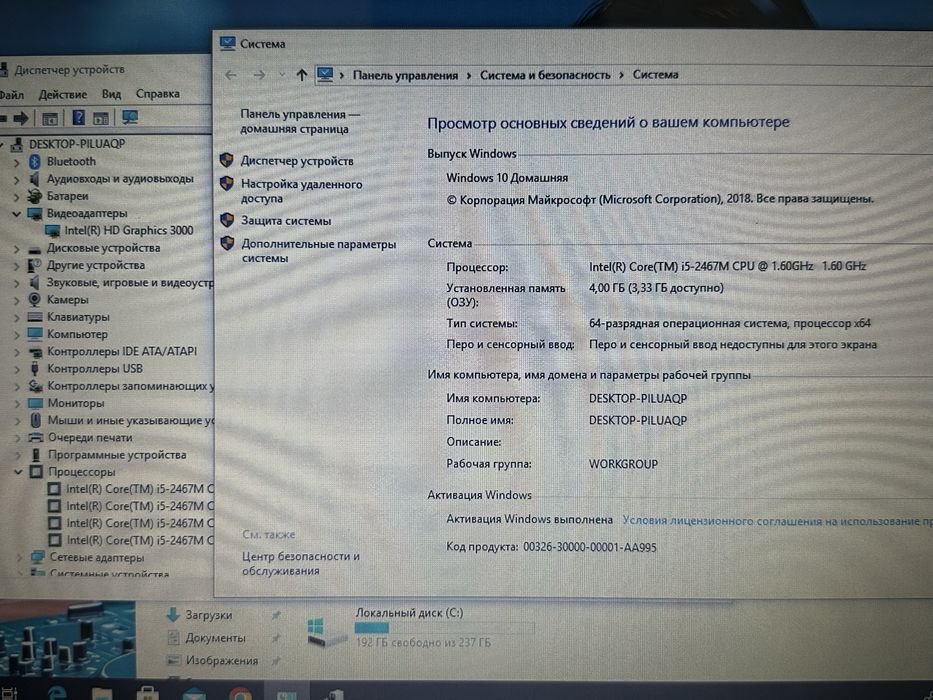Image resolution: width=933 pixels, height=700 pixels.
Task: Open the Диспетчер устройств sidebar link
Action: point(297,161)
